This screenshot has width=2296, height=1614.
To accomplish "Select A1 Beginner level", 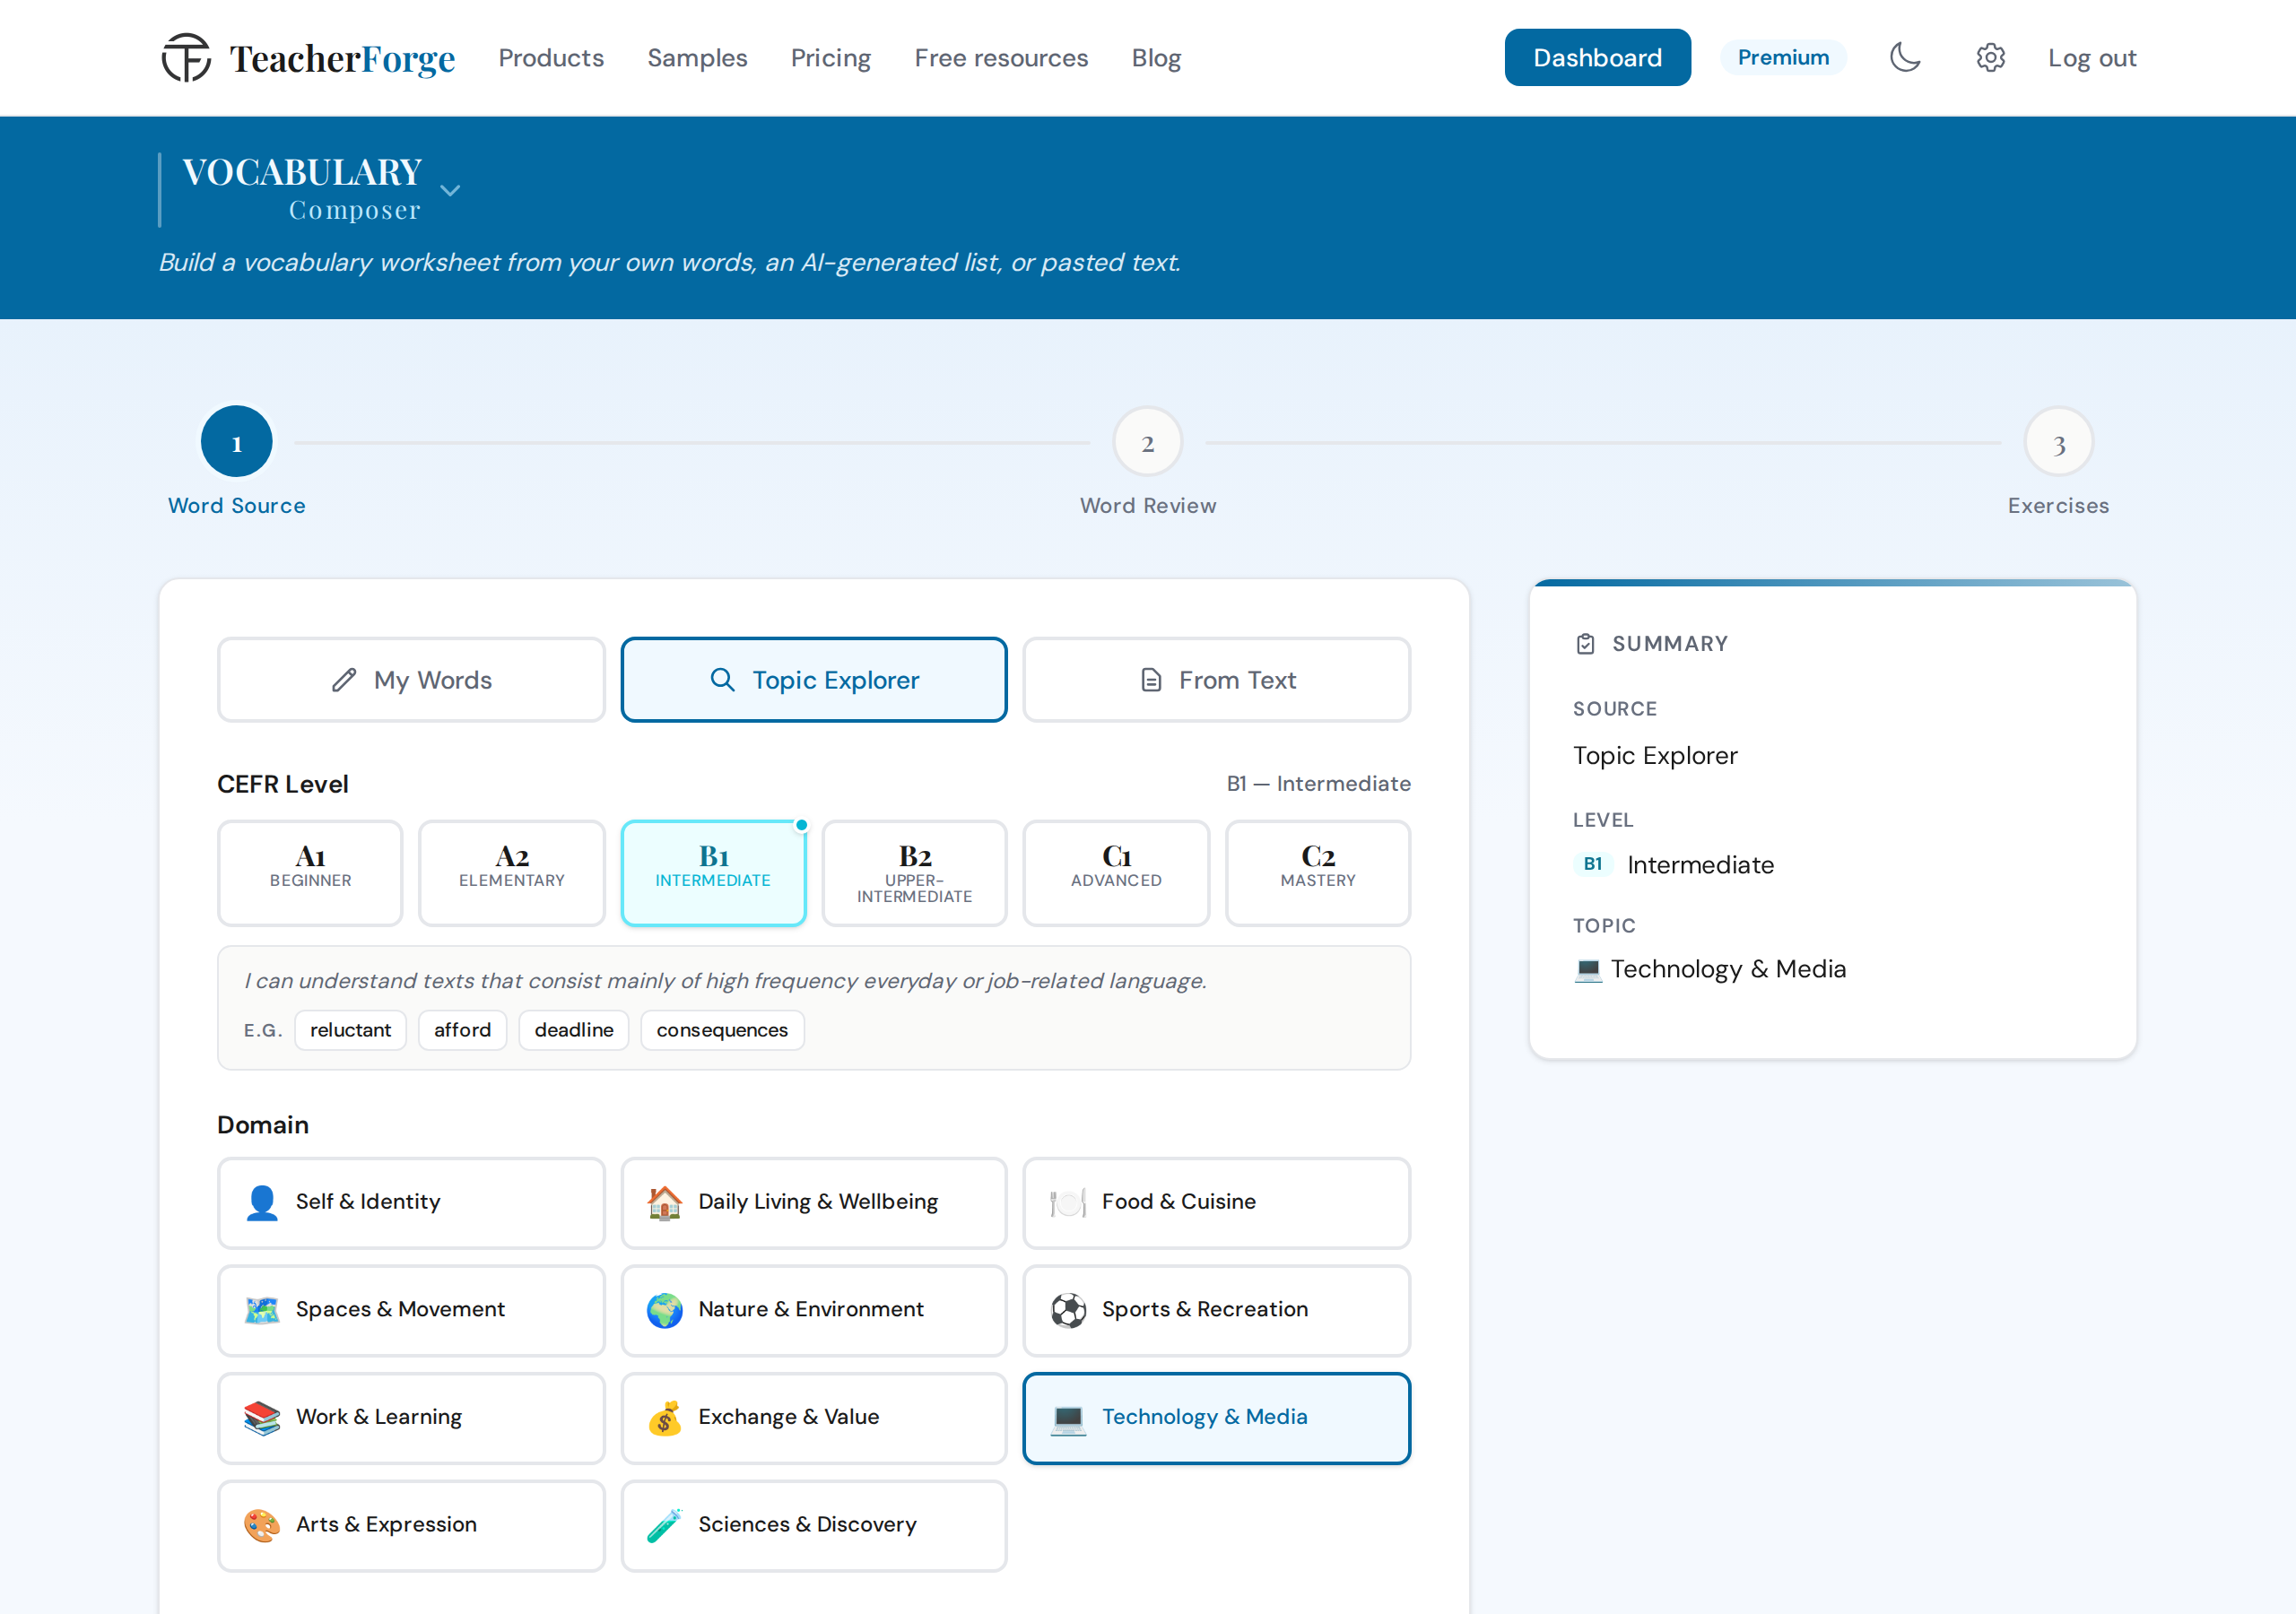I will coord(310,873).
